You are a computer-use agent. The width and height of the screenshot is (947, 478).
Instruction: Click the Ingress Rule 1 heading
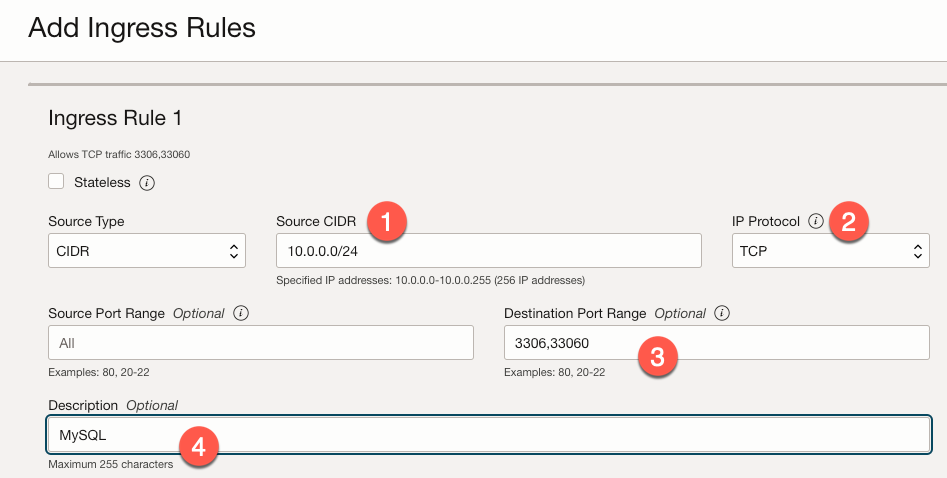click(115, 118)
